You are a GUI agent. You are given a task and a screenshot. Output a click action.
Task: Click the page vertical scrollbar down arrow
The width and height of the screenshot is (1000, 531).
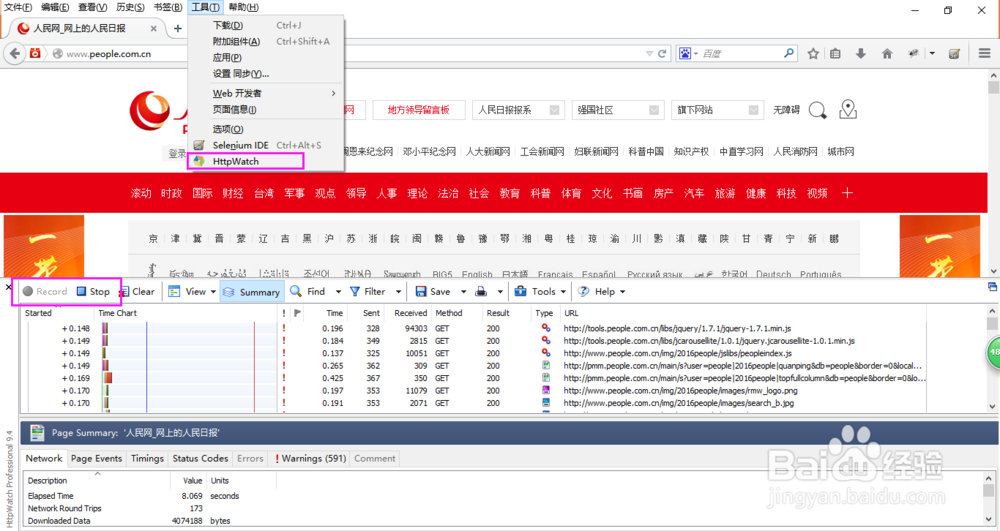(993, 272)
